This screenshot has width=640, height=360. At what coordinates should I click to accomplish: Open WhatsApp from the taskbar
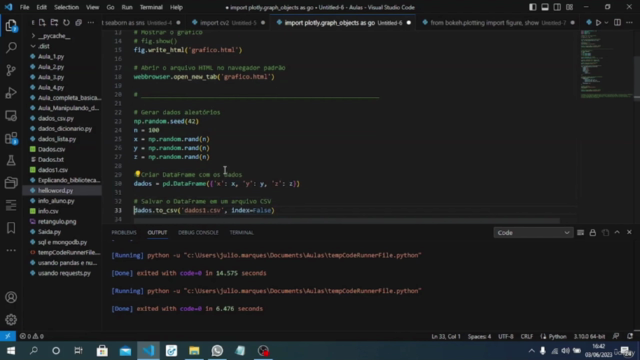pos(217,351)
